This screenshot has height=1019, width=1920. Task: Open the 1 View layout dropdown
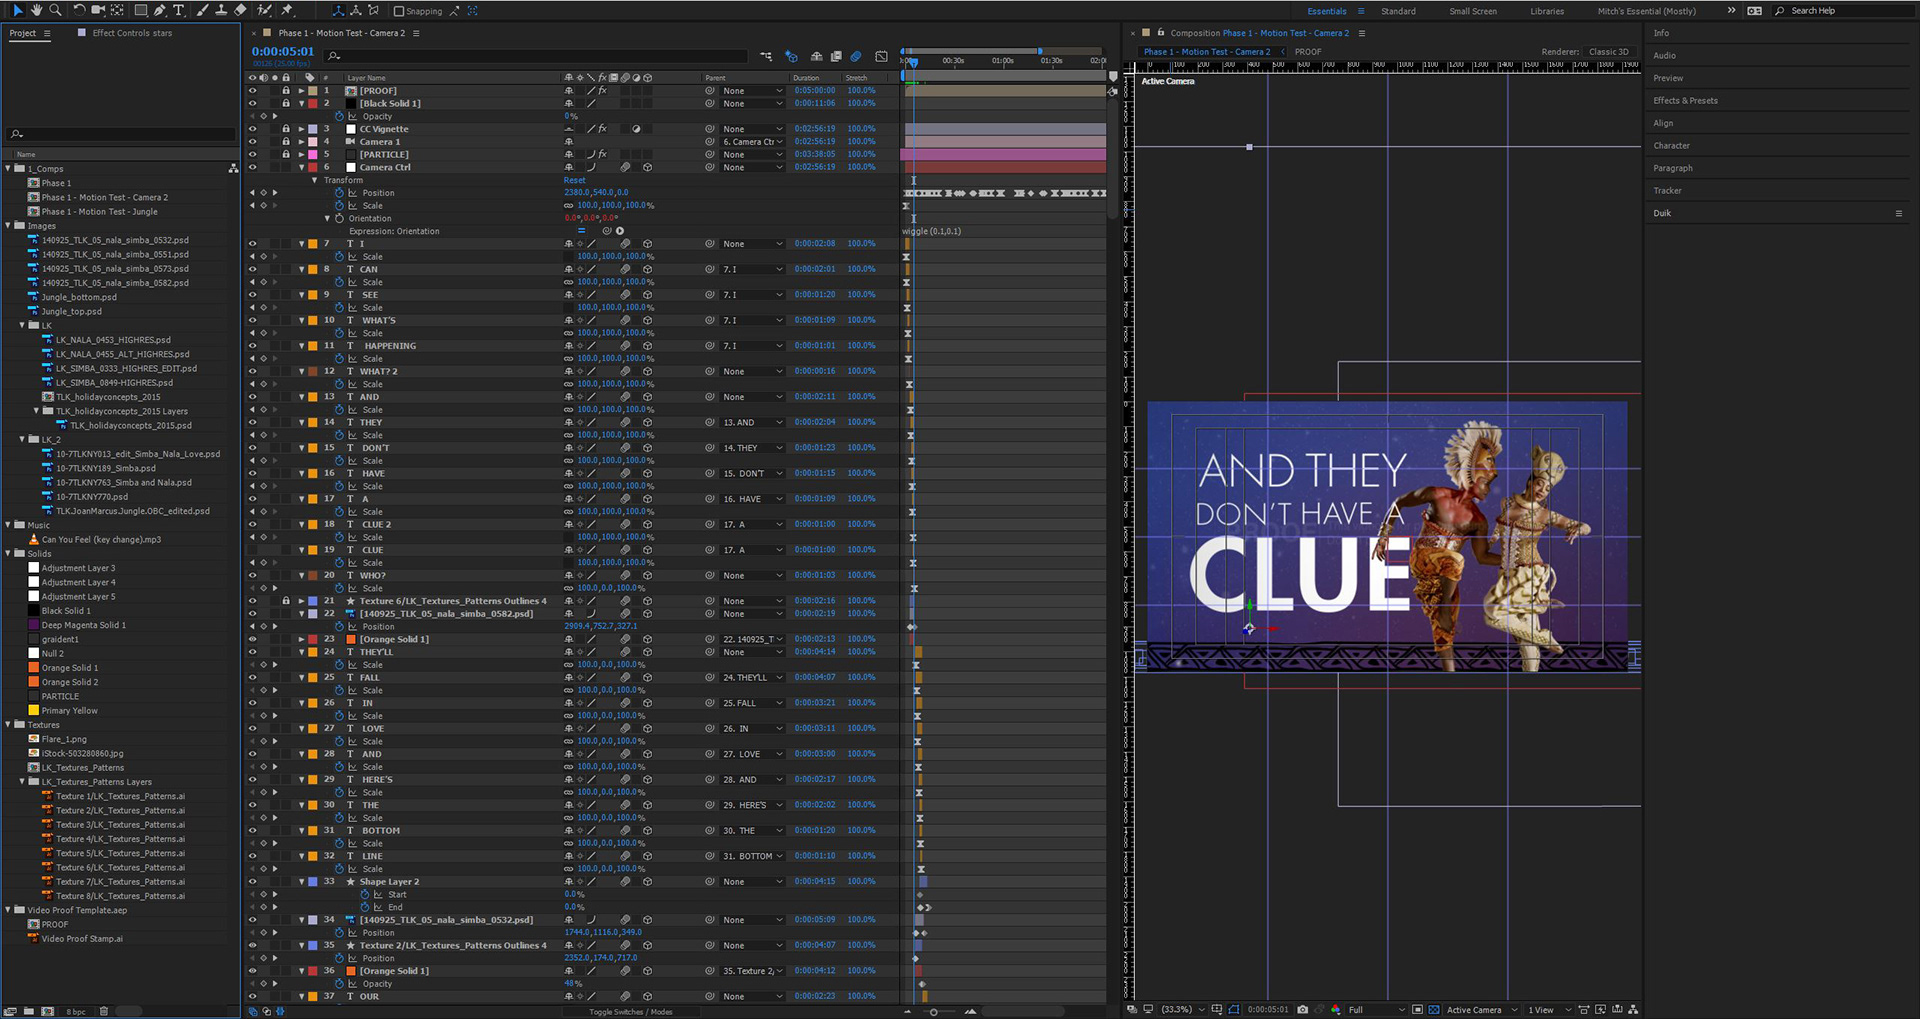(x=1549, y=1009)
